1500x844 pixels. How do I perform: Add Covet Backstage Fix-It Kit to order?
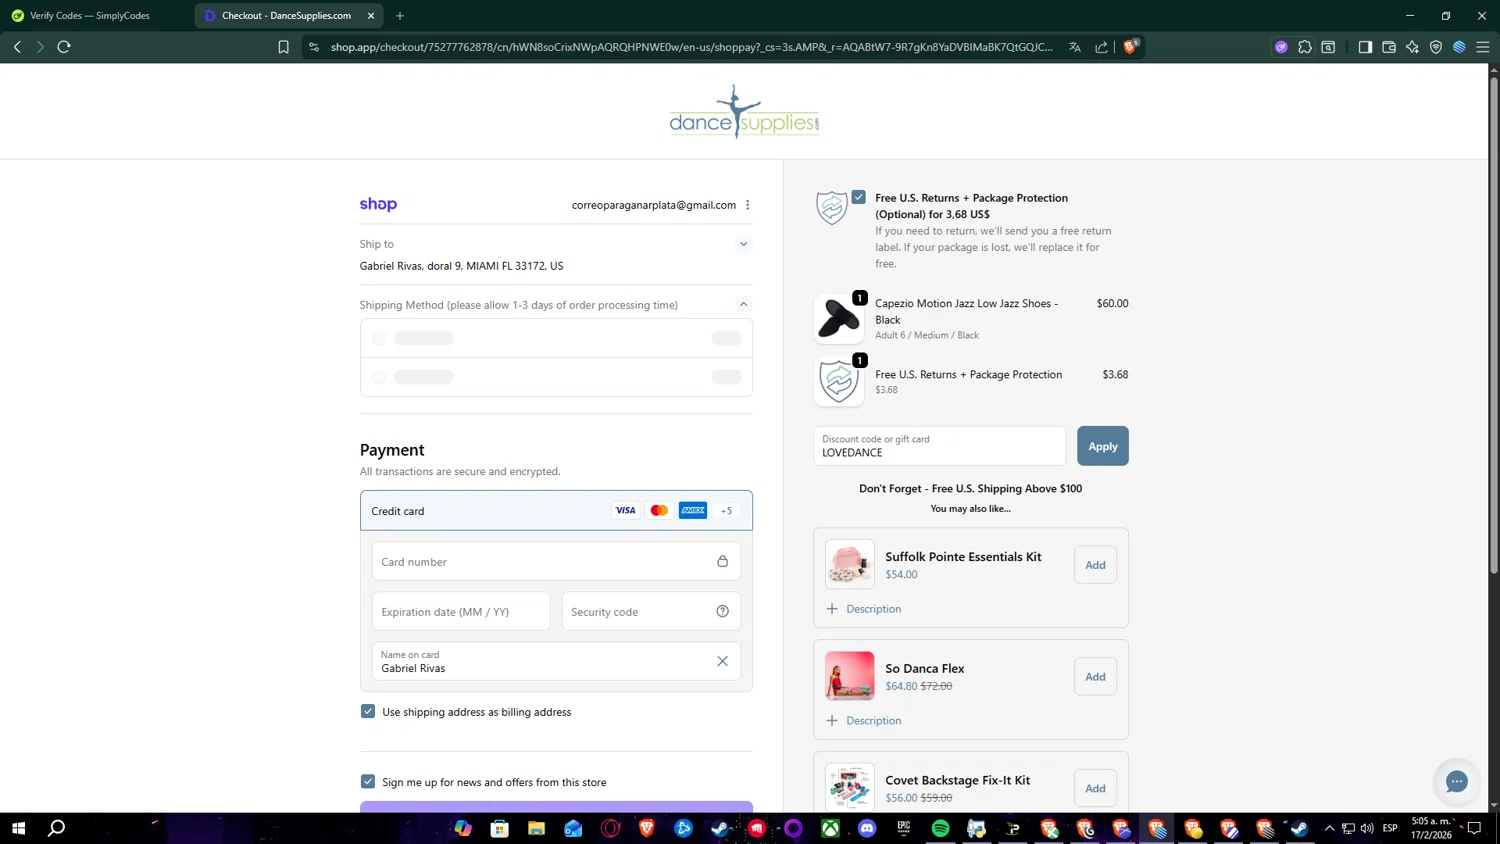[1095, 788]
